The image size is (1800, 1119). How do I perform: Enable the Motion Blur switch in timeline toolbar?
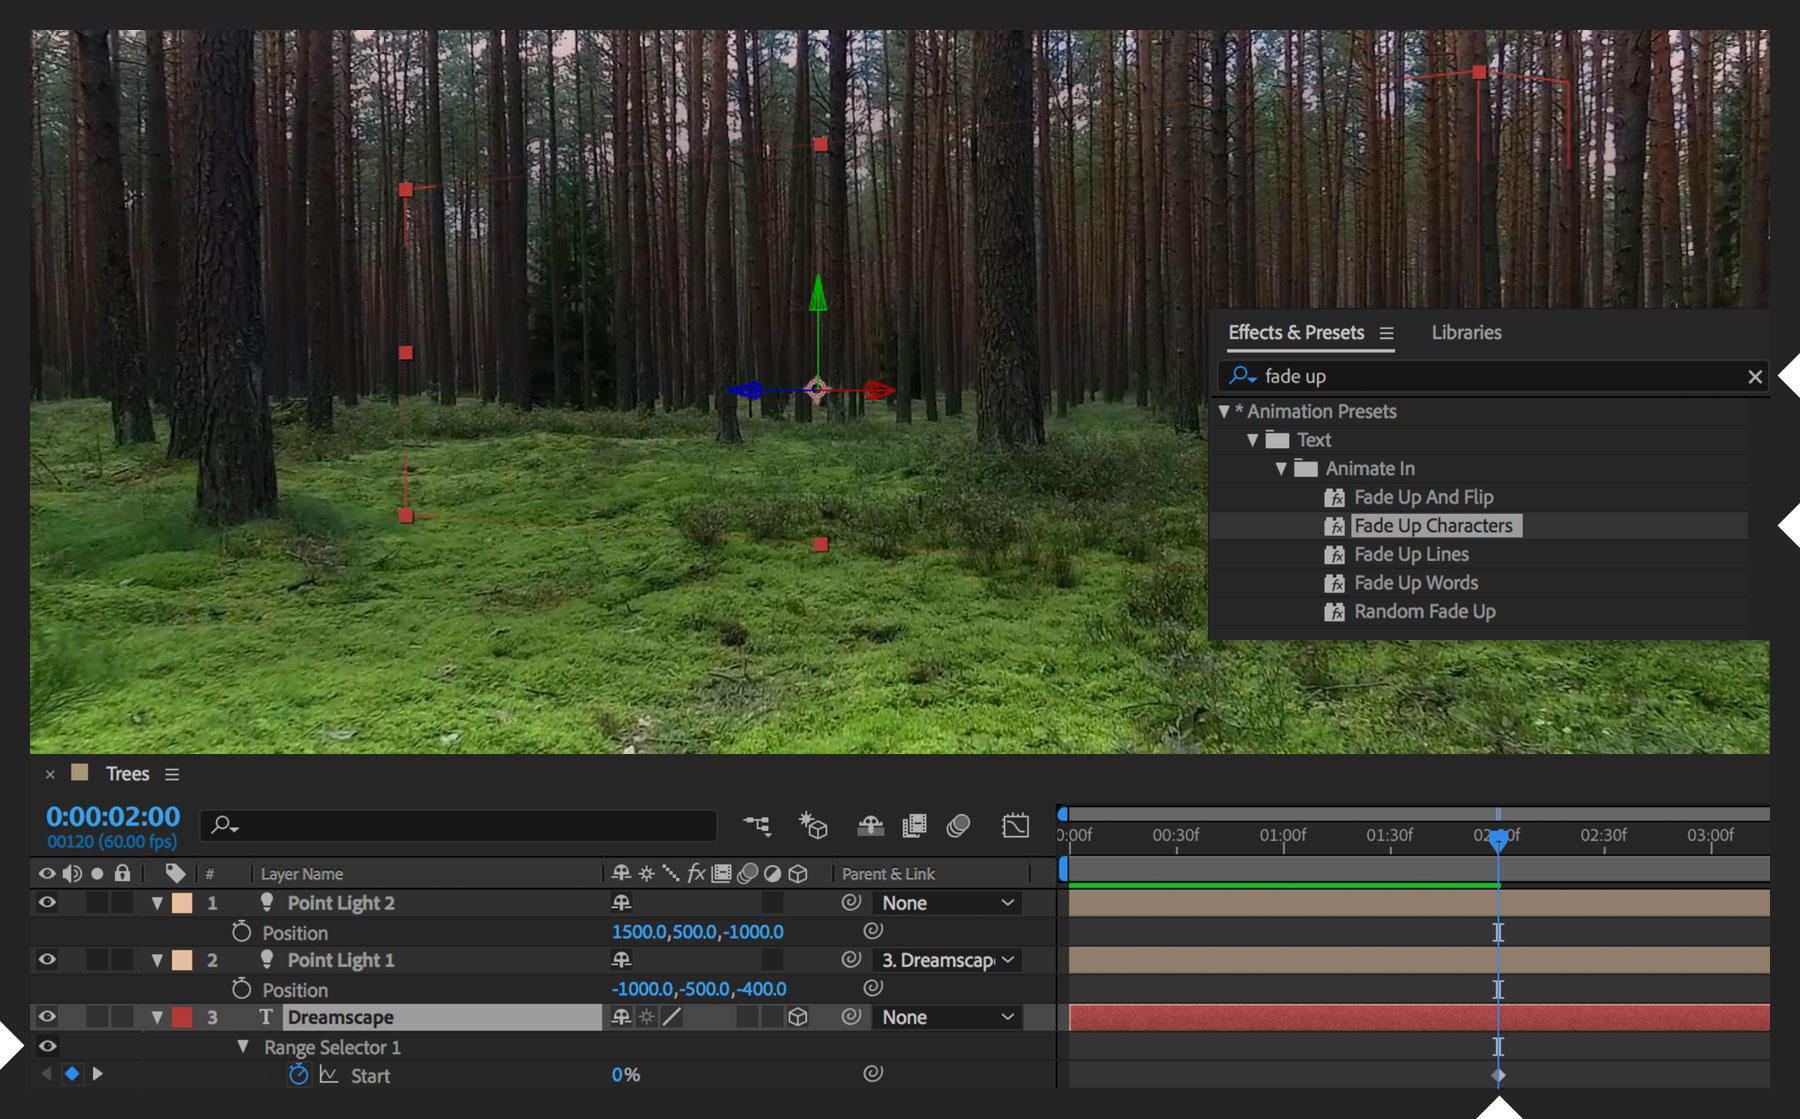coord(957,826)
